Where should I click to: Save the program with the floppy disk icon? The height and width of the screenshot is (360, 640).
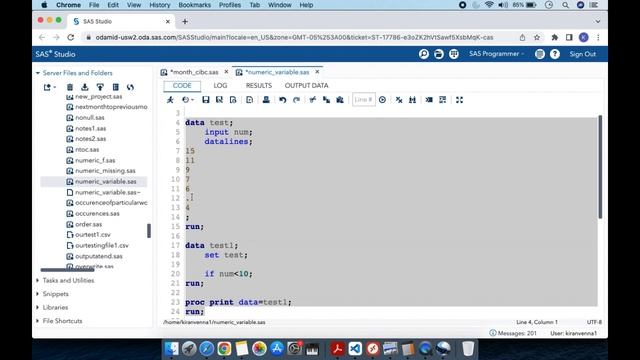(x=206, y=100)
